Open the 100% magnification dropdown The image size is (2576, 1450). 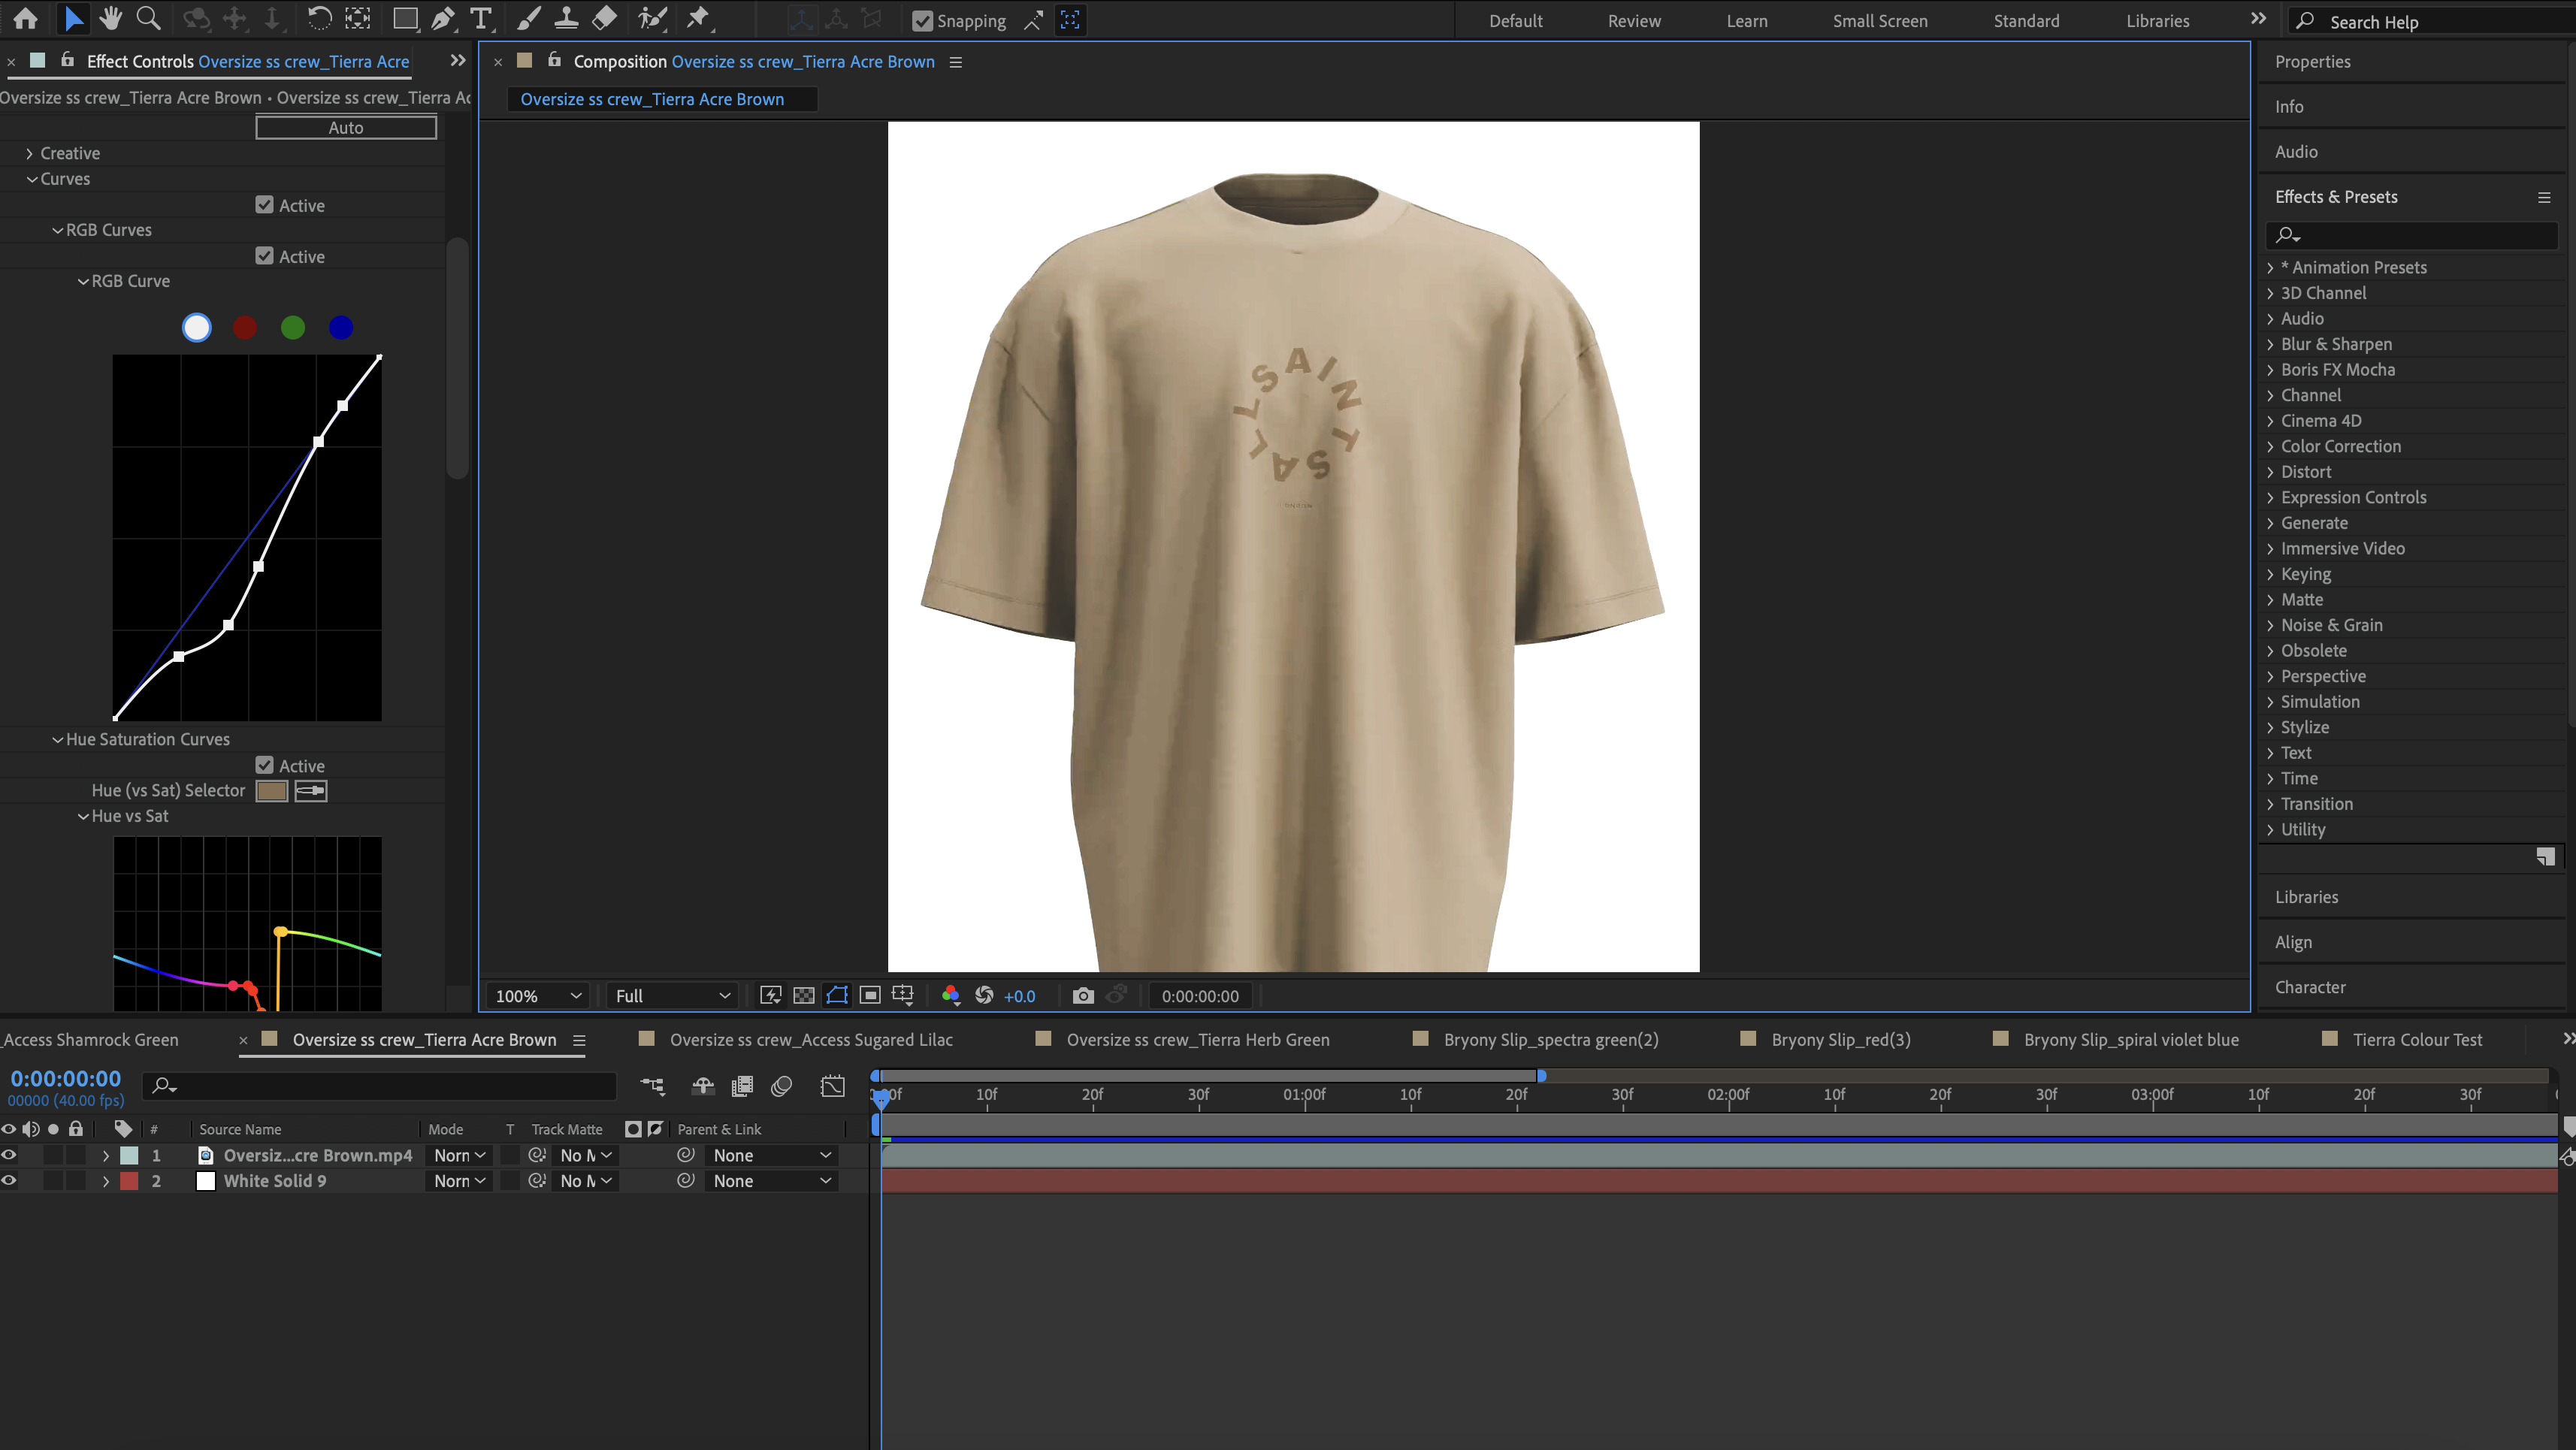[x=538, y=995]
